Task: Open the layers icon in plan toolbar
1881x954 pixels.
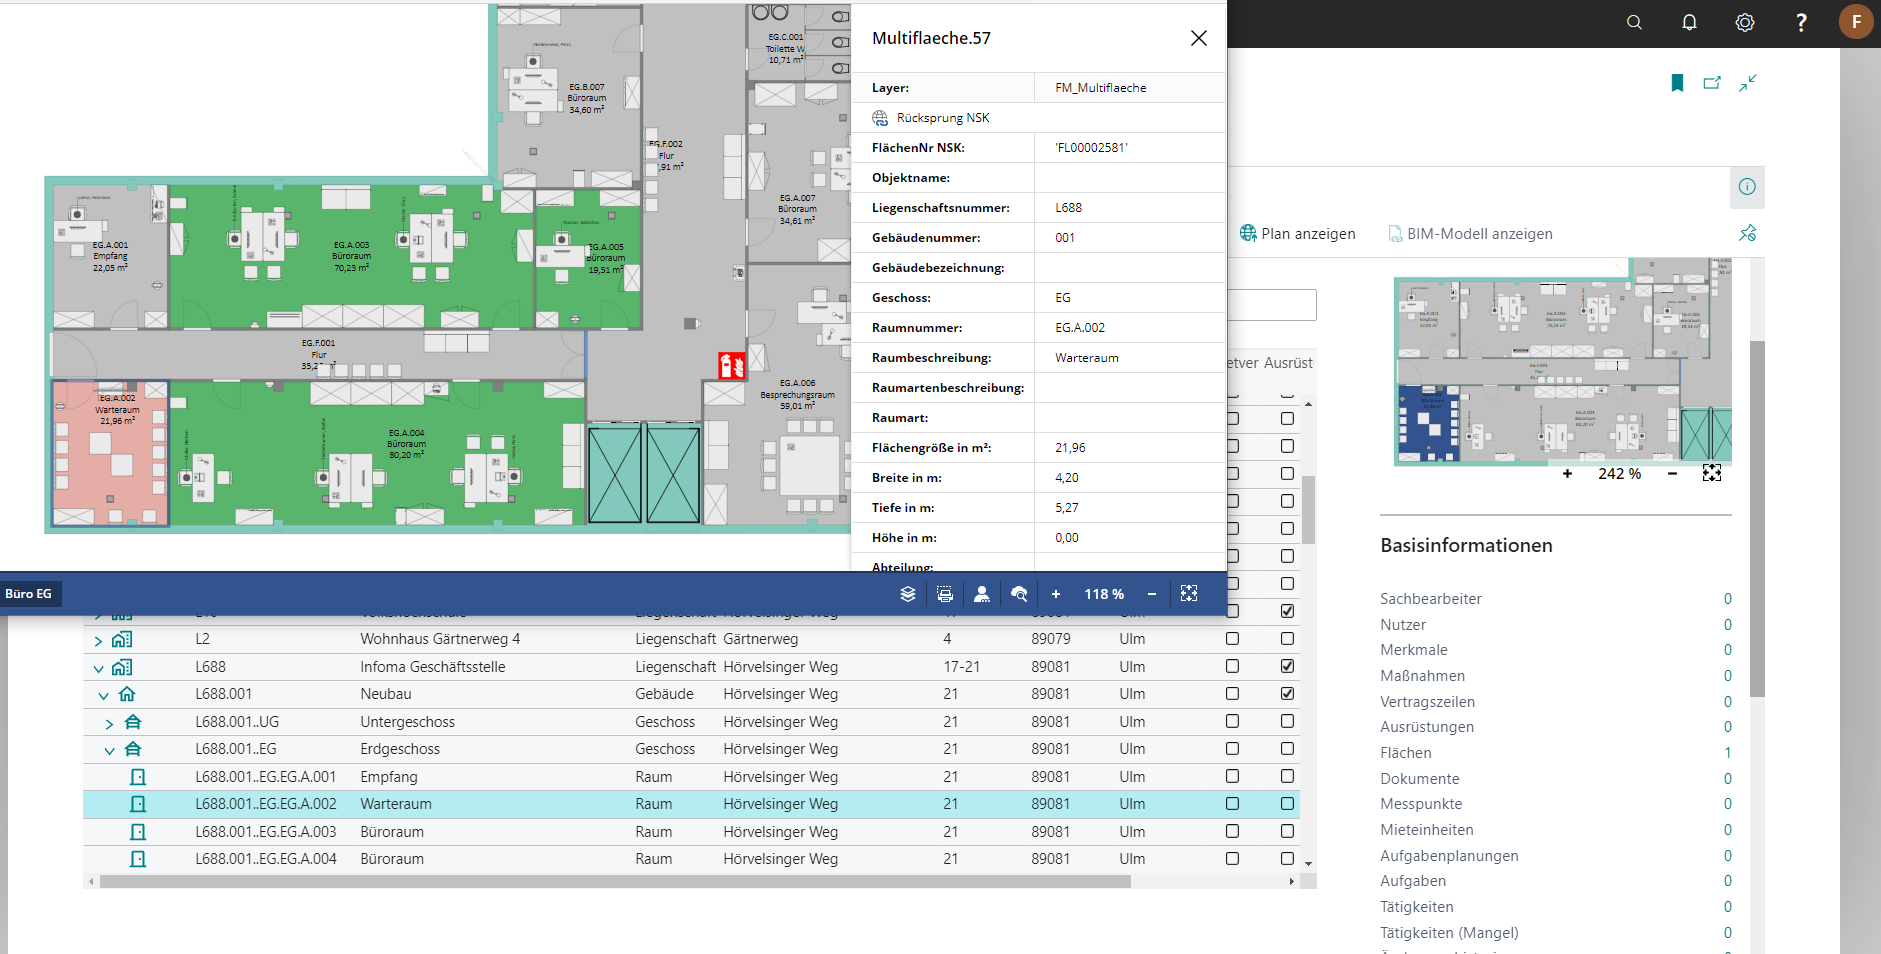Action: point(907,594)
